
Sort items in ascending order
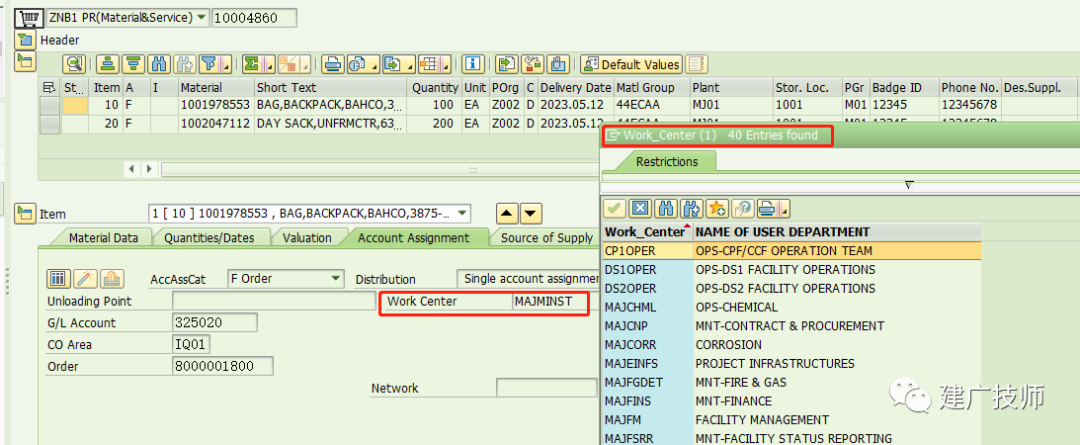point(107,64)
